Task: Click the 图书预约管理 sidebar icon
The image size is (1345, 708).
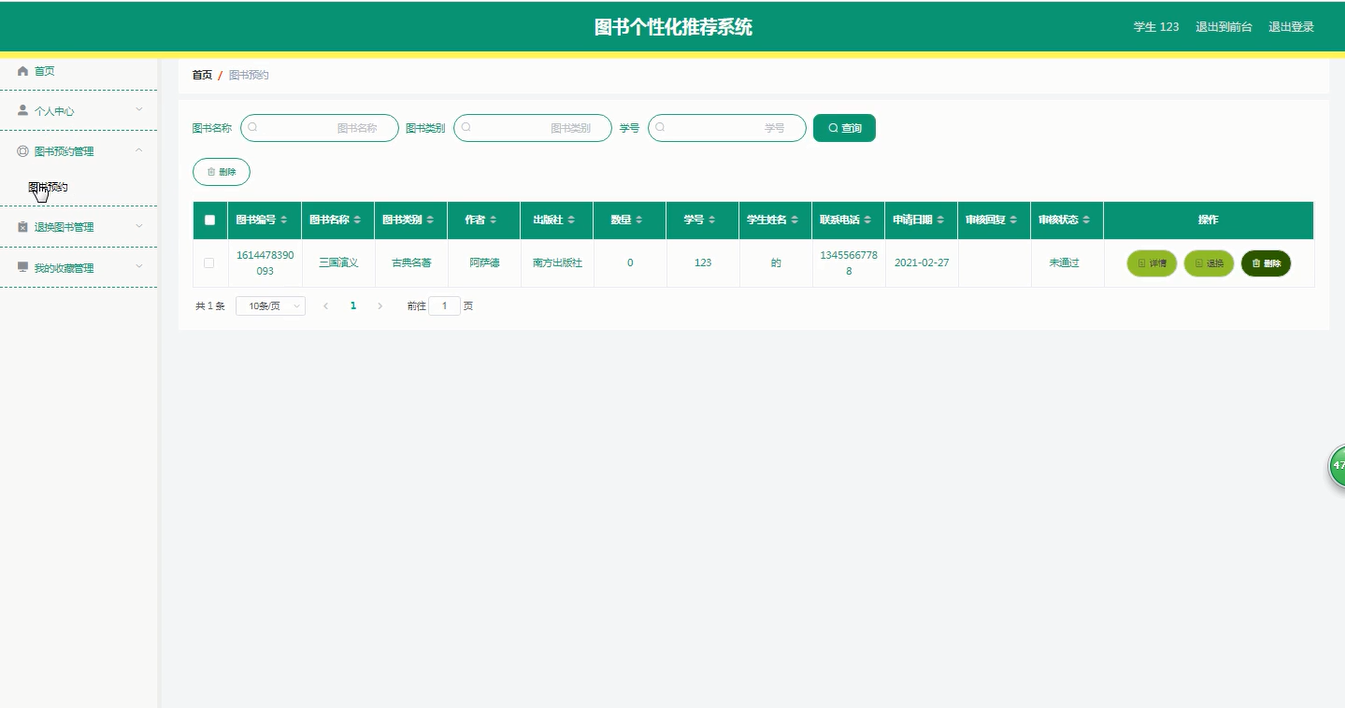Action: pyautogui.click(x=23, y=151)
